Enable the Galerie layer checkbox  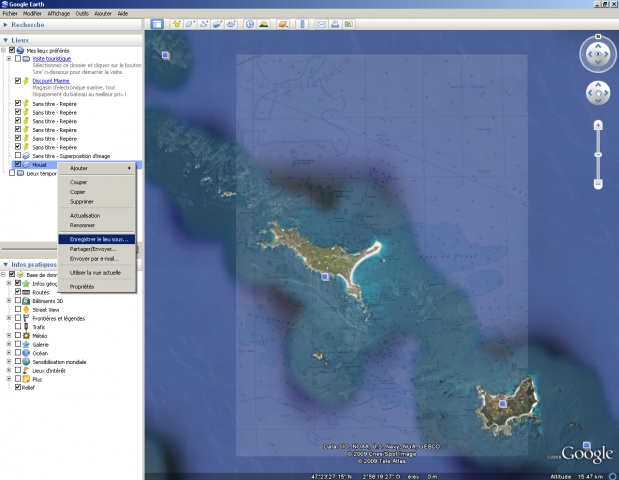click(18, 344)
